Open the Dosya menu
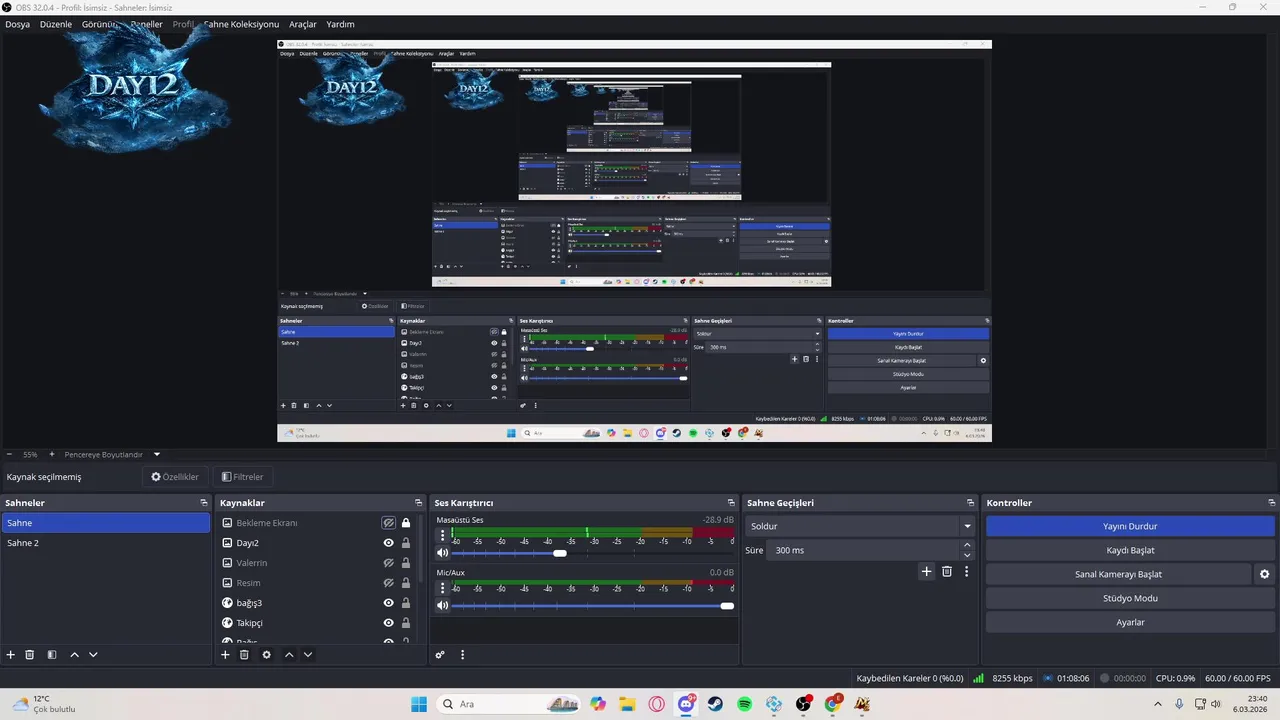Viewport: 1280px width, 720px height. click(x=17, y=24)
